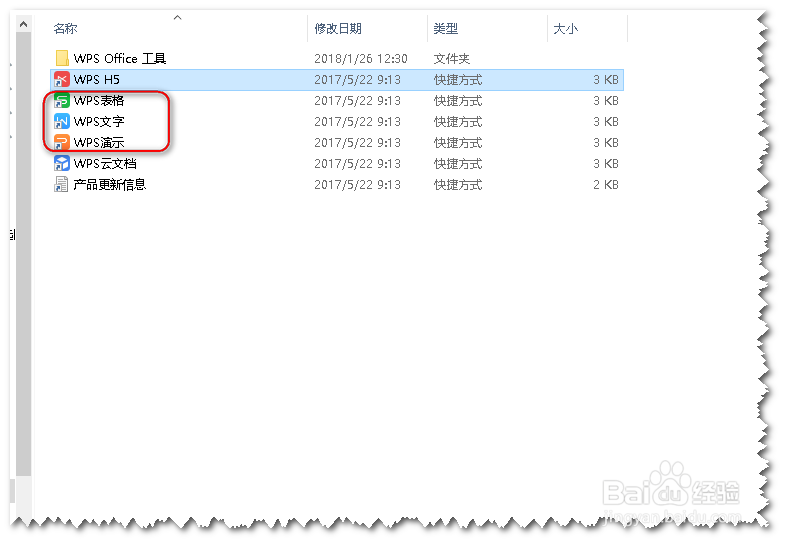
Task: Click the orange WPS演示 icon
Action: [62, 142]
